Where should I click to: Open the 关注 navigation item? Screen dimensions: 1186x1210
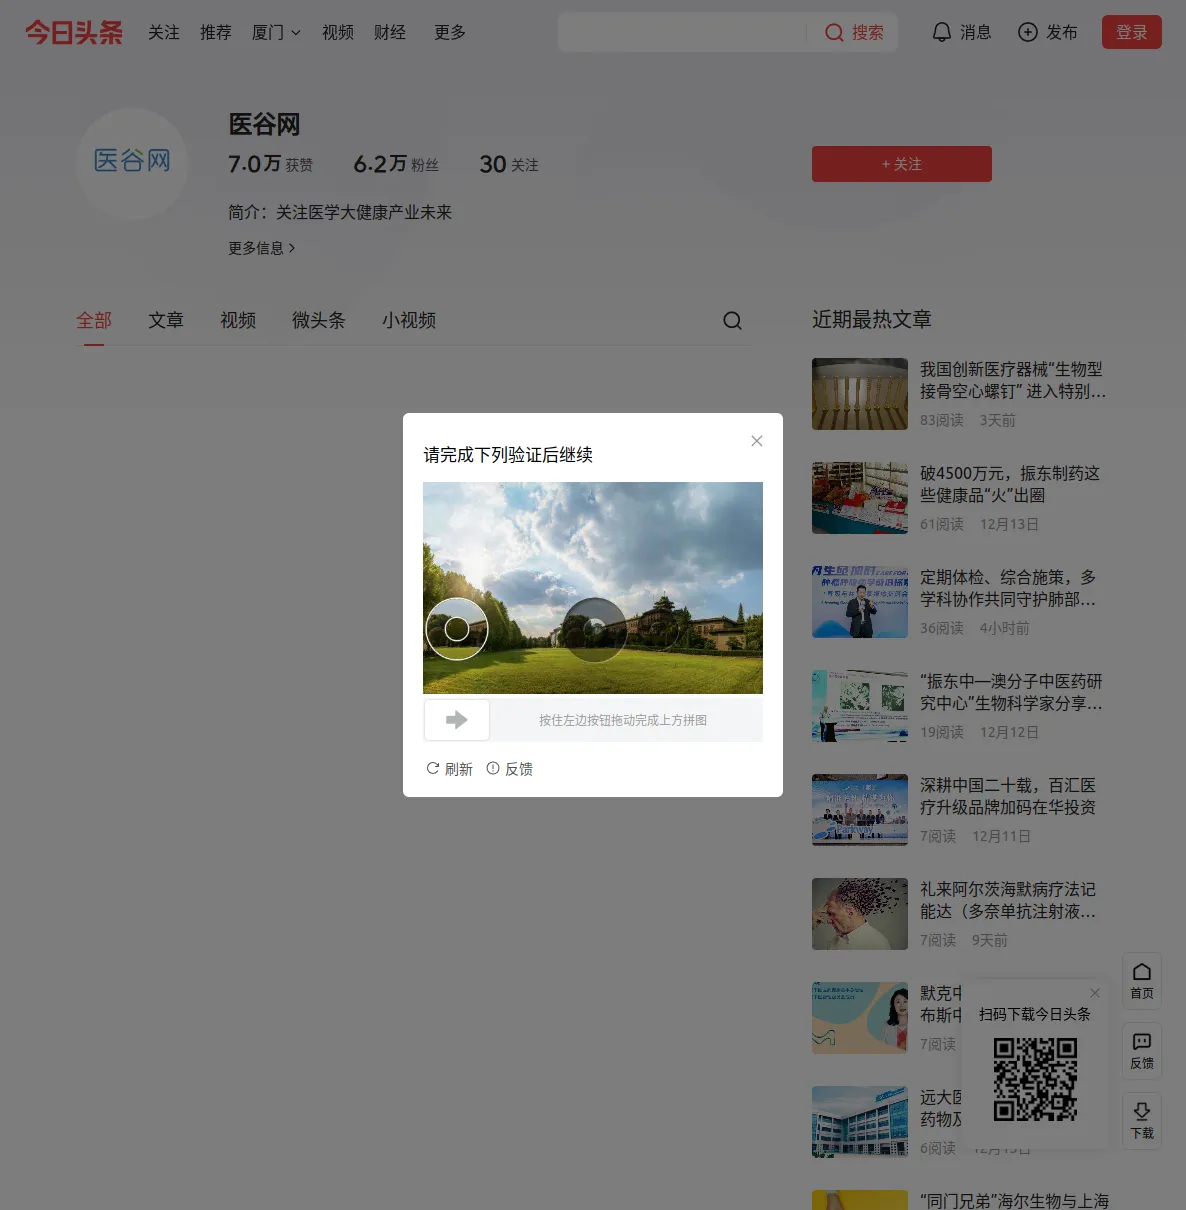pos(164,32)
